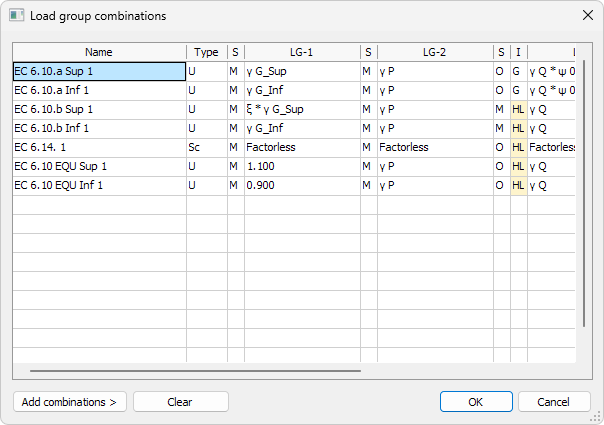The width and height of the screenshot is (604, 425).
Task: Click the Sc type cell of EC 6.14. 1
Action: [x=207, y=147]
